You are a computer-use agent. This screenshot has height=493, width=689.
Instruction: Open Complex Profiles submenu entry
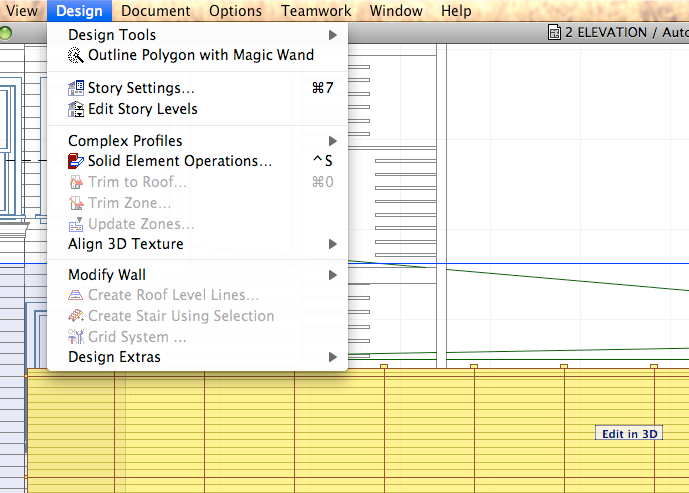[x=197, y=141]
